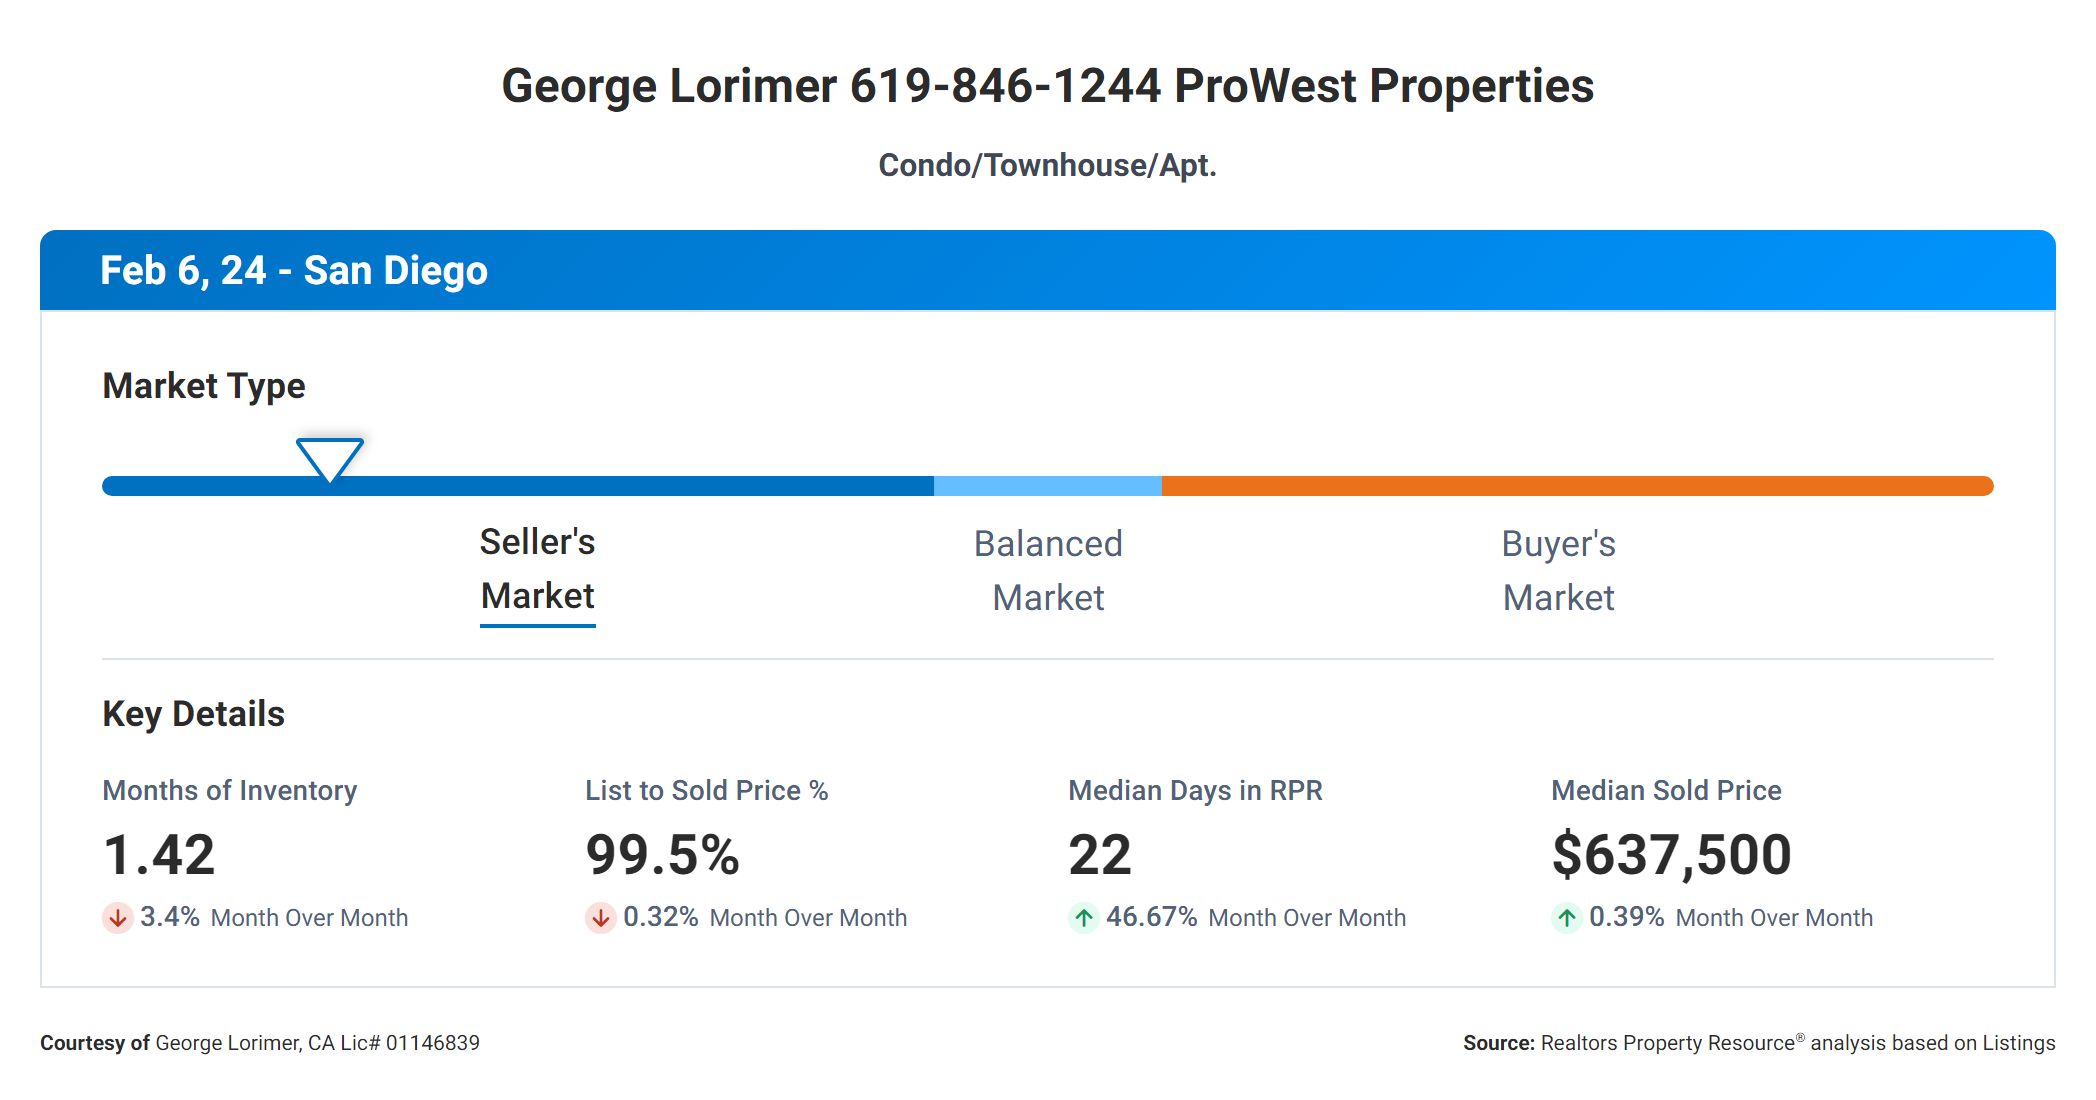The image size is (2096, 1100).
Task: Click the Median Sold Price $637,500 value
Action: coord(1671,855)
